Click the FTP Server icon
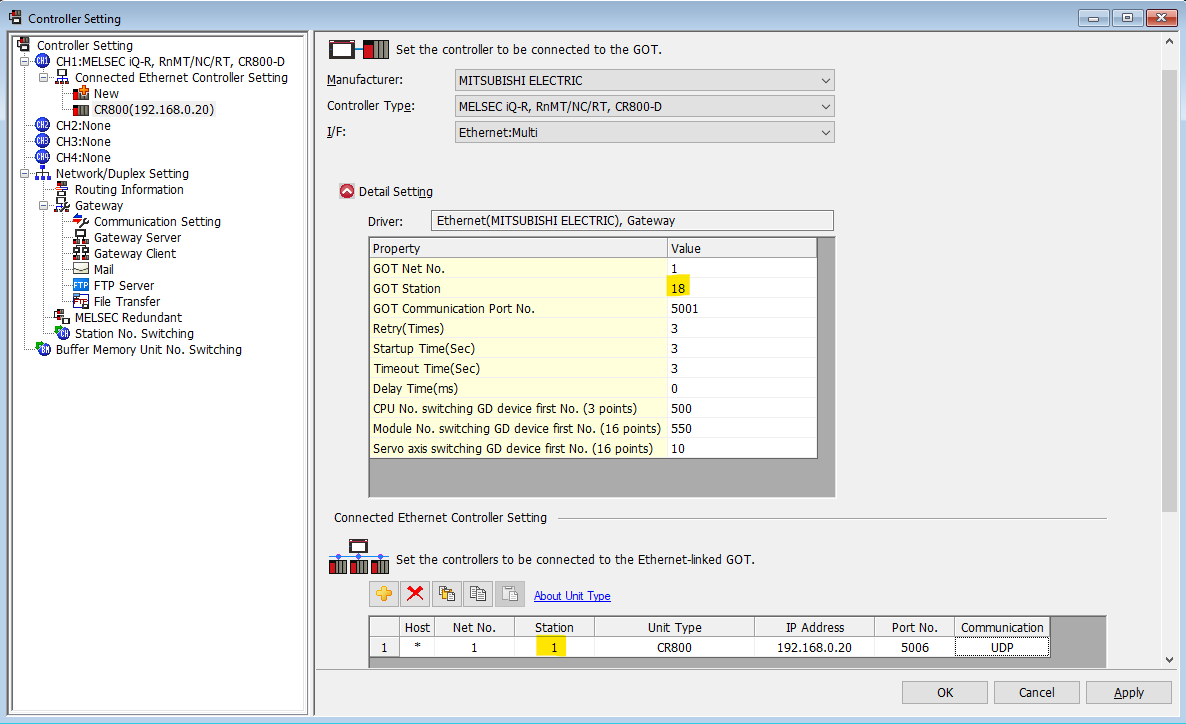 point(81,285)
